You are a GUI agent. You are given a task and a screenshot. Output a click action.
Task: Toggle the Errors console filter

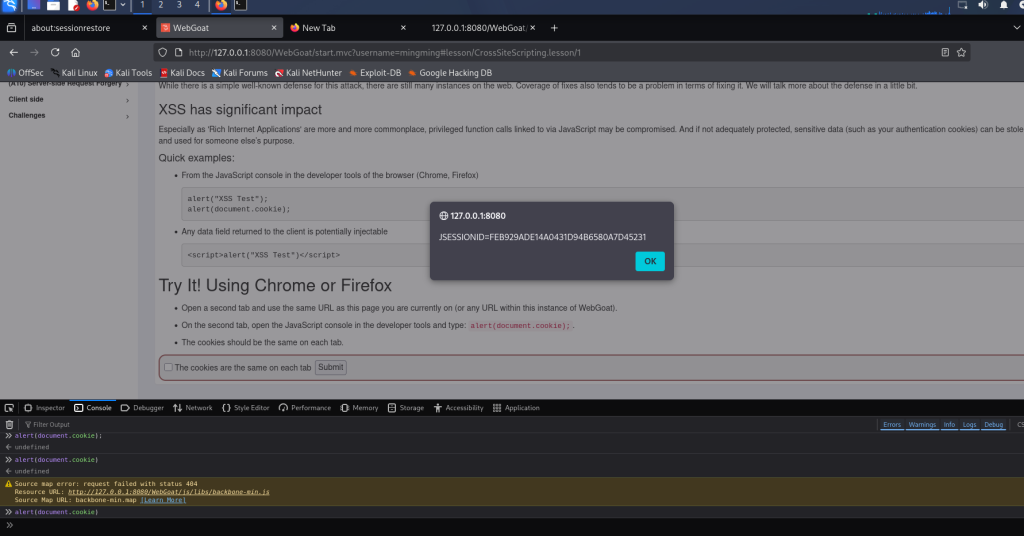[x=891, y=424]
